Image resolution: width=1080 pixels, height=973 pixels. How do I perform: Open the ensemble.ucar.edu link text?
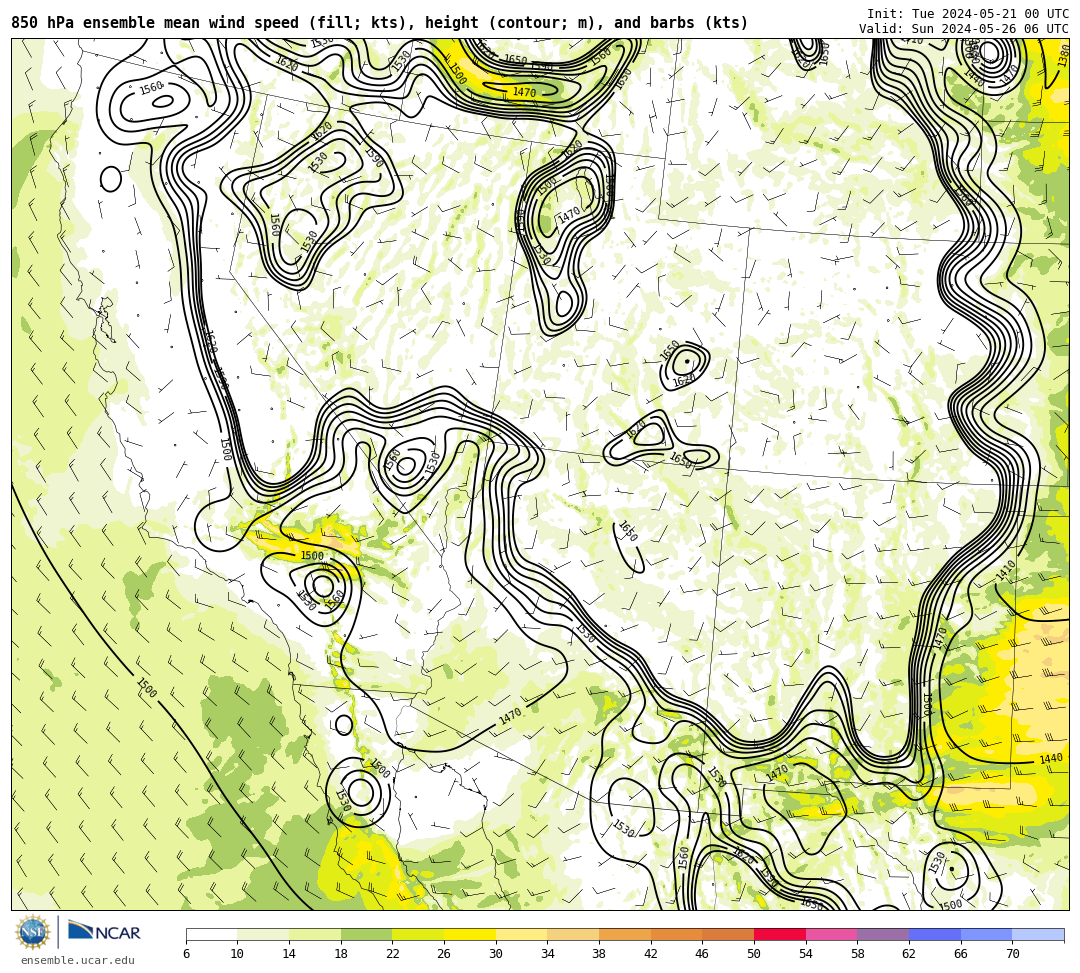click(78, 961)
